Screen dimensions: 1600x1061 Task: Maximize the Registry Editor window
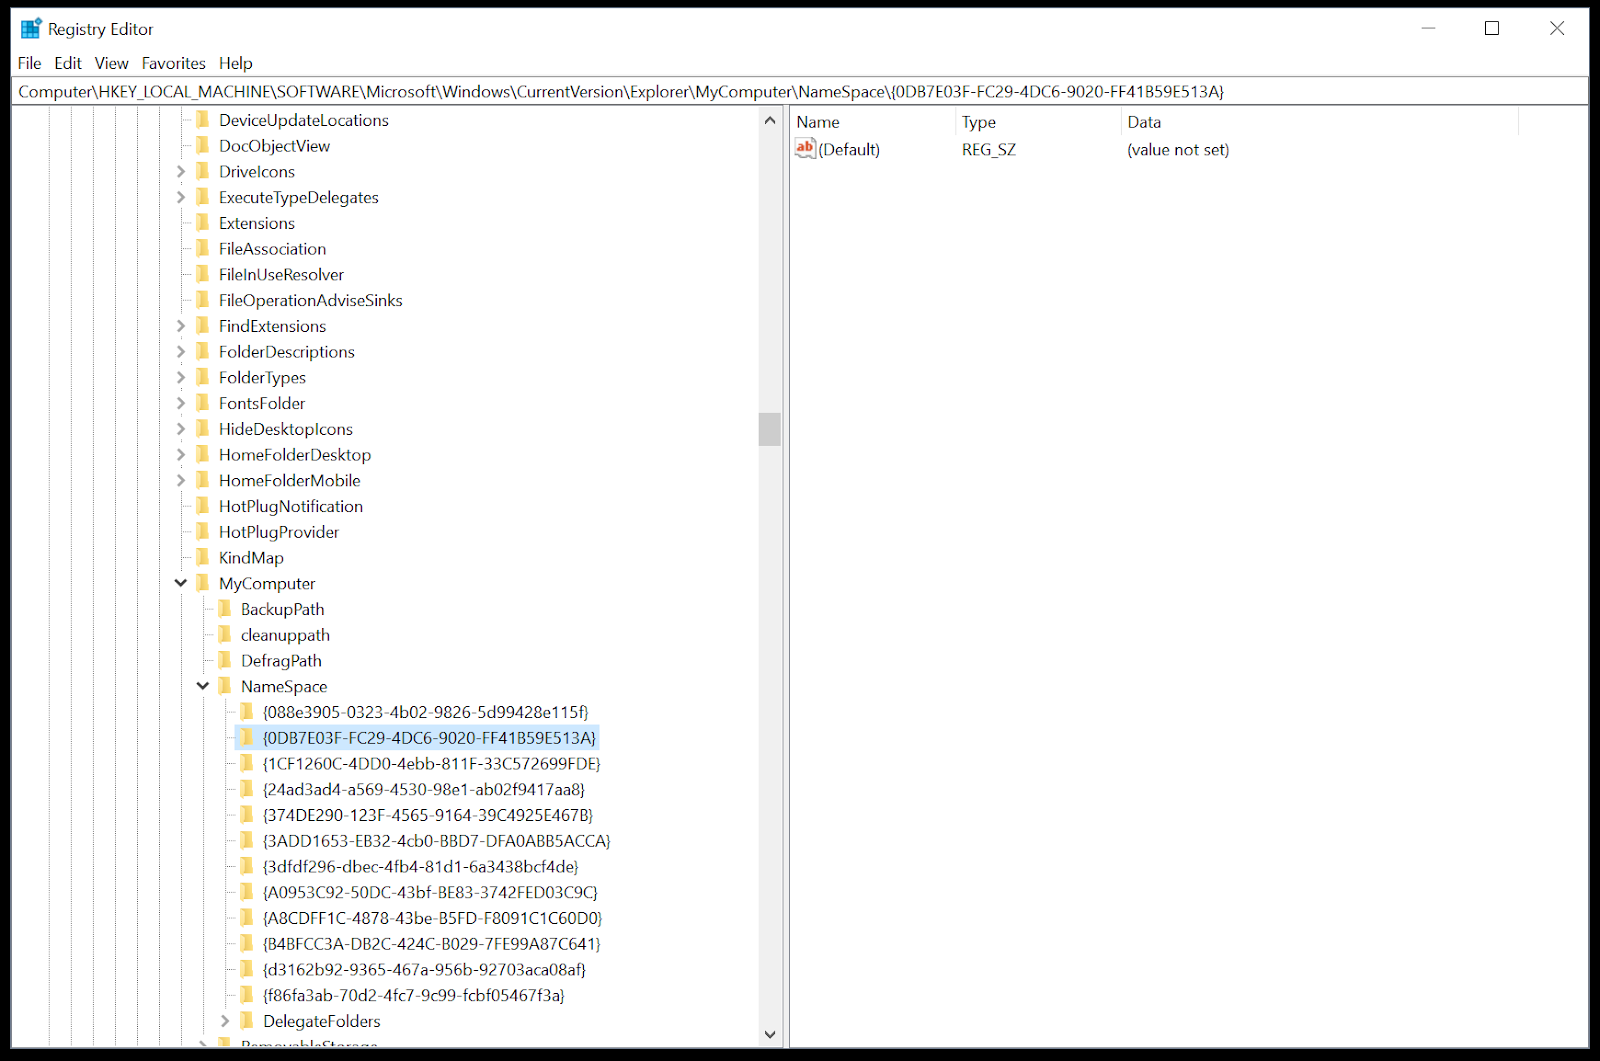tap(1492, 28)
